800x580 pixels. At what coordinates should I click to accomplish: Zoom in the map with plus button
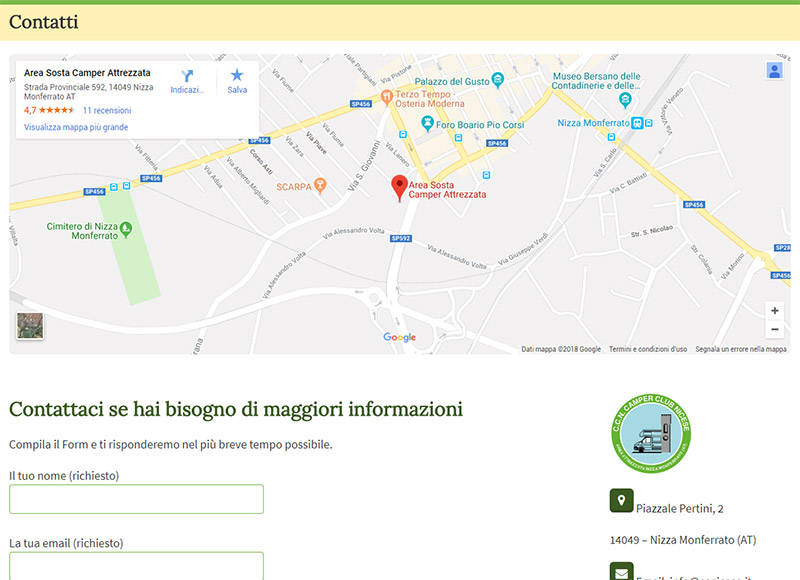tap(774, 311)
